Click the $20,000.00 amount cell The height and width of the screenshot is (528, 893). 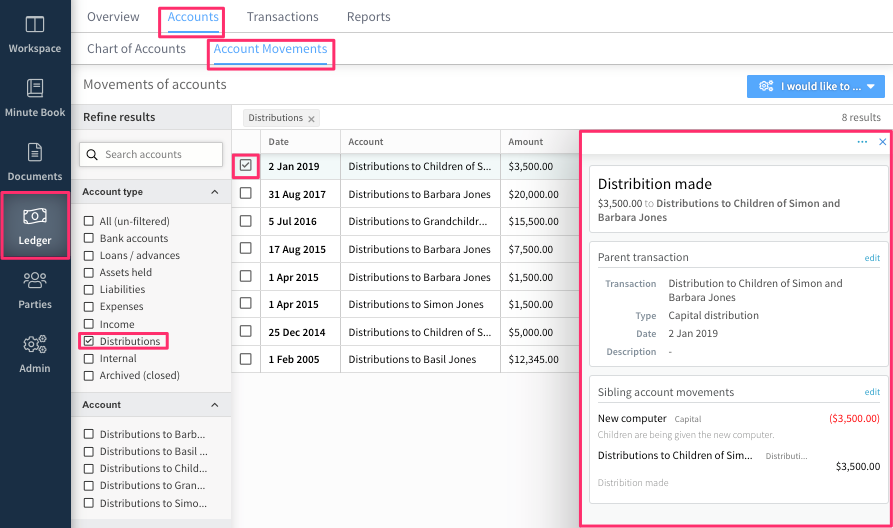534,194
